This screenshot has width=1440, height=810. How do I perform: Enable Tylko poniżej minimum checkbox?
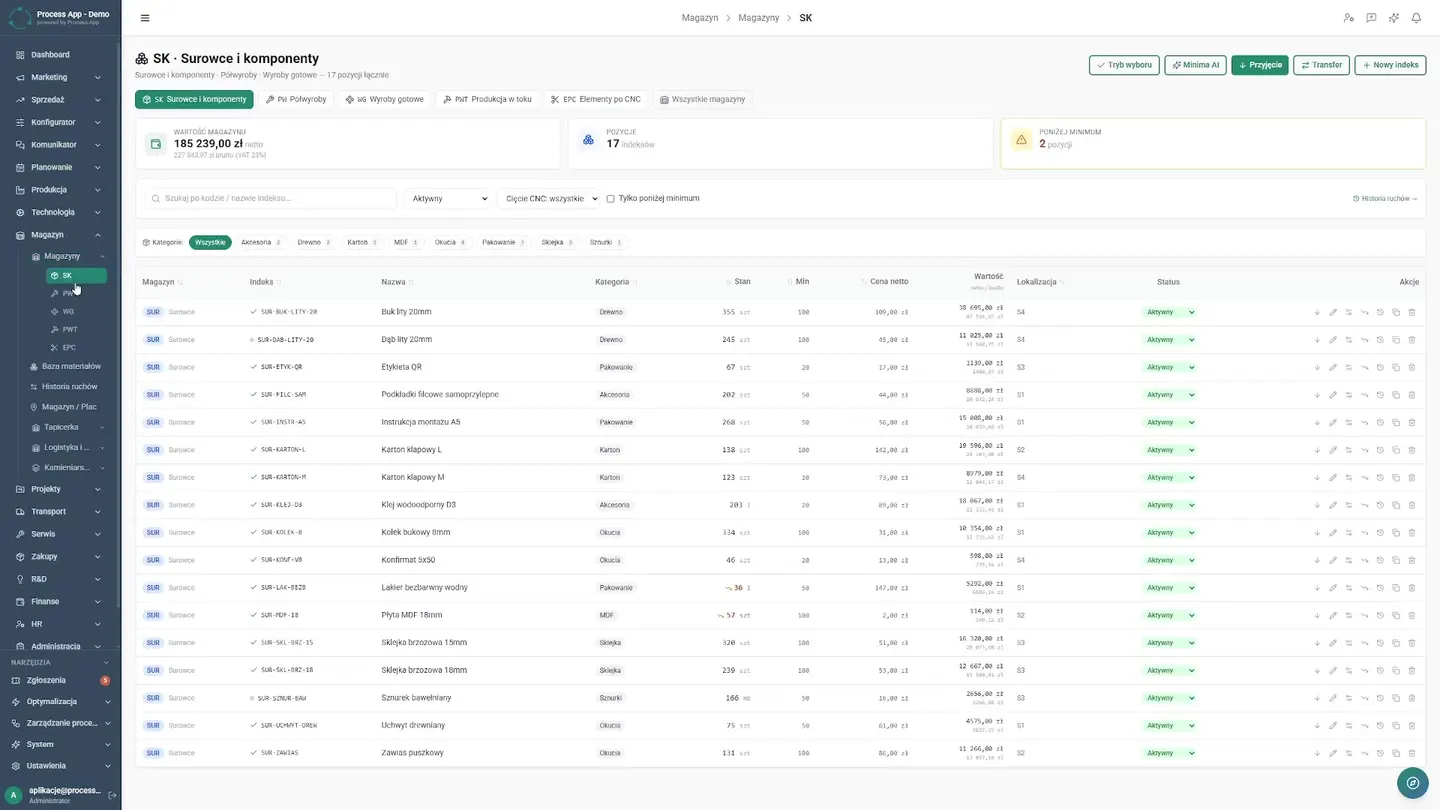point(610,199)
